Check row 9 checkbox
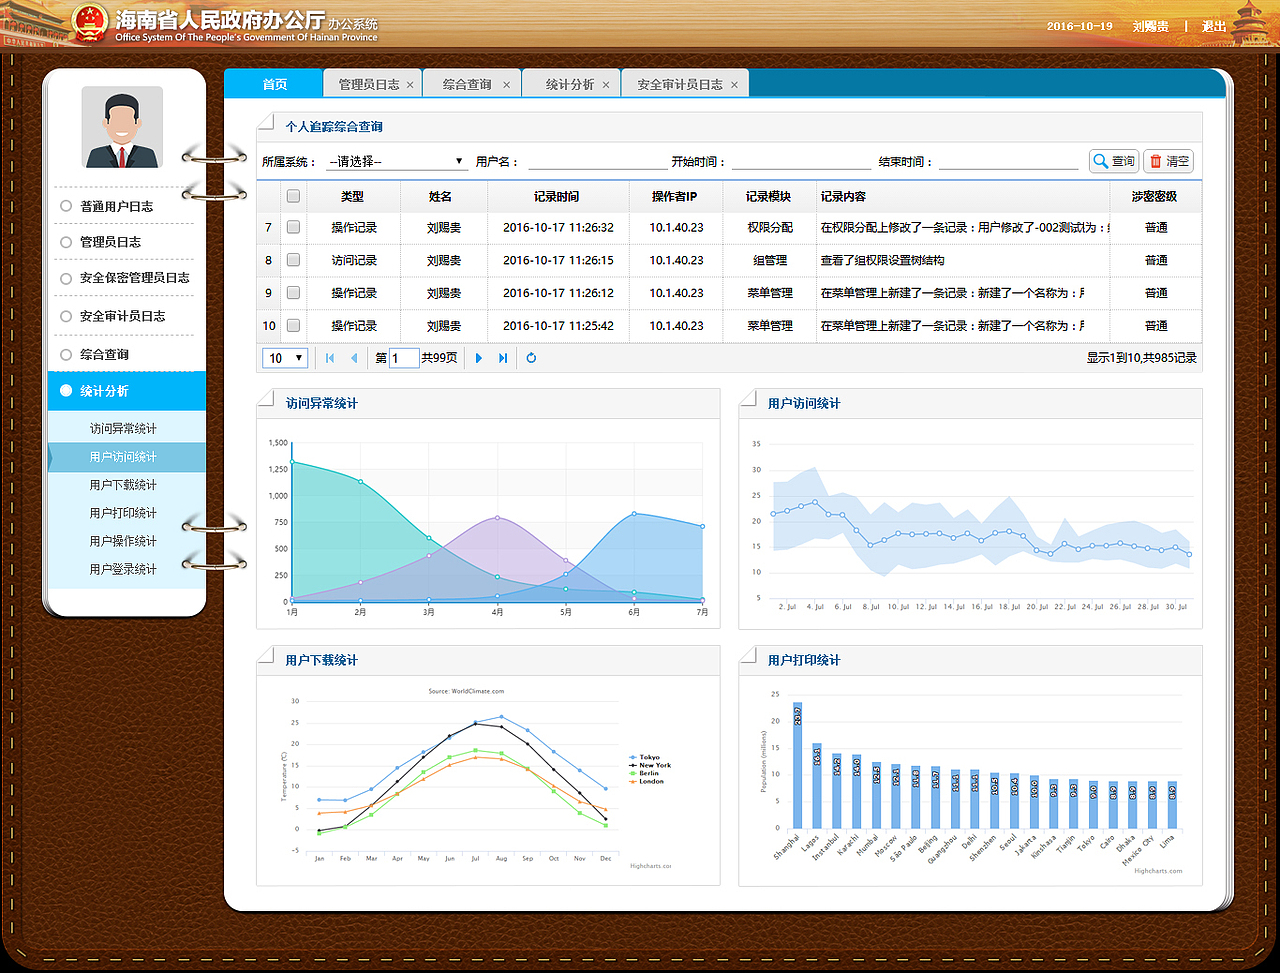The height and width of the screenshot is (973, 1280). point(293,293)
